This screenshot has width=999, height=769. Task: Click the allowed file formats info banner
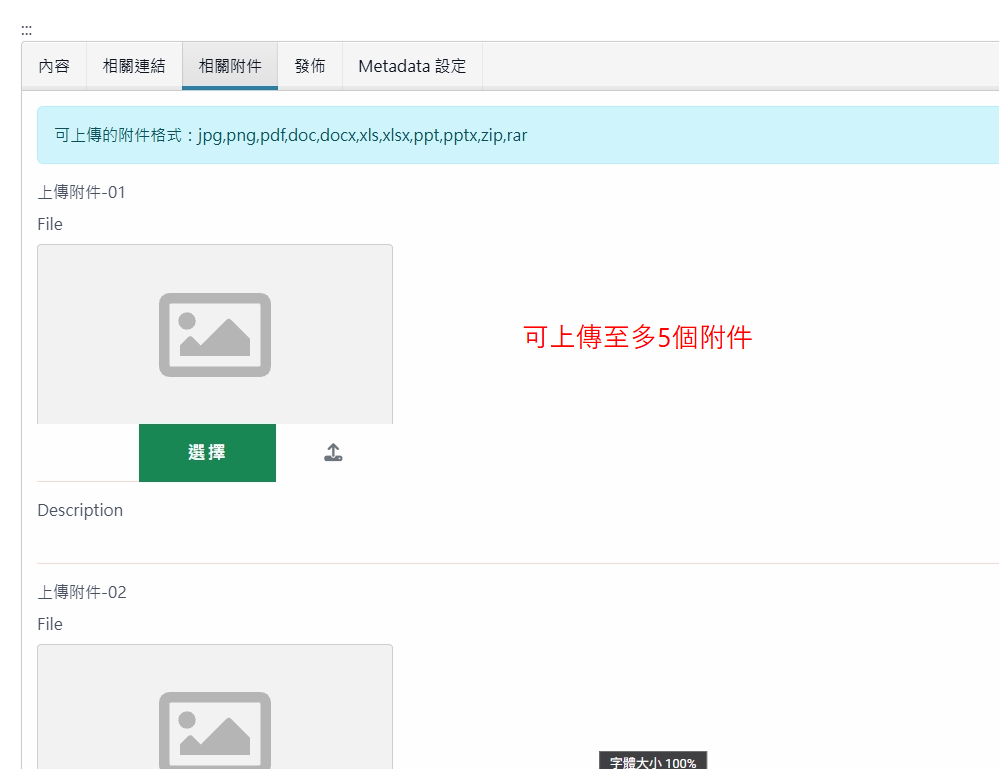pyautogui.click(x=500, y=134)
